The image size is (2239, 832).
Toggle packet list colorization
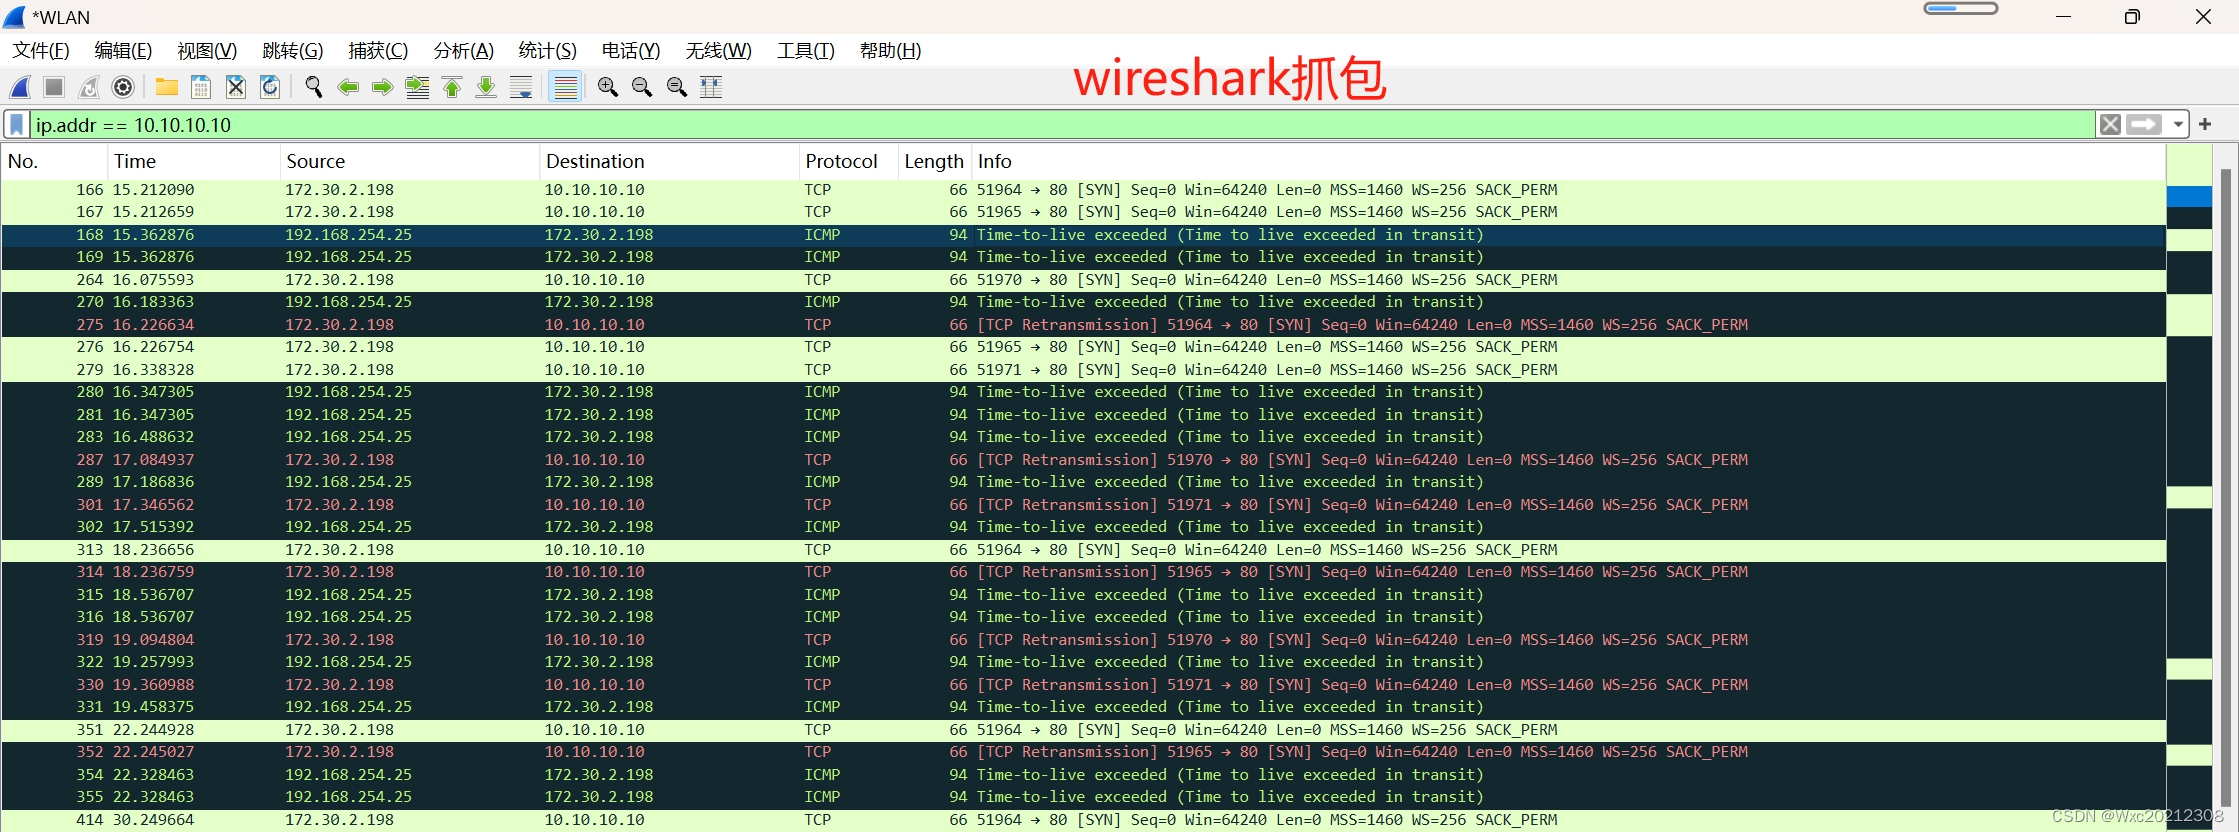[x=565, y=87]
